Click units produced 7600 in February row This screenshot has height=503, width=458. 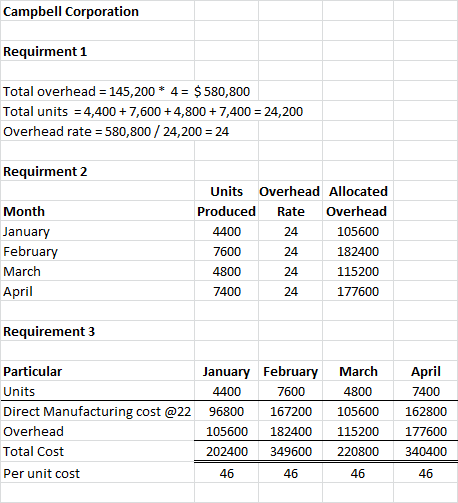click(x=227, y=252)
